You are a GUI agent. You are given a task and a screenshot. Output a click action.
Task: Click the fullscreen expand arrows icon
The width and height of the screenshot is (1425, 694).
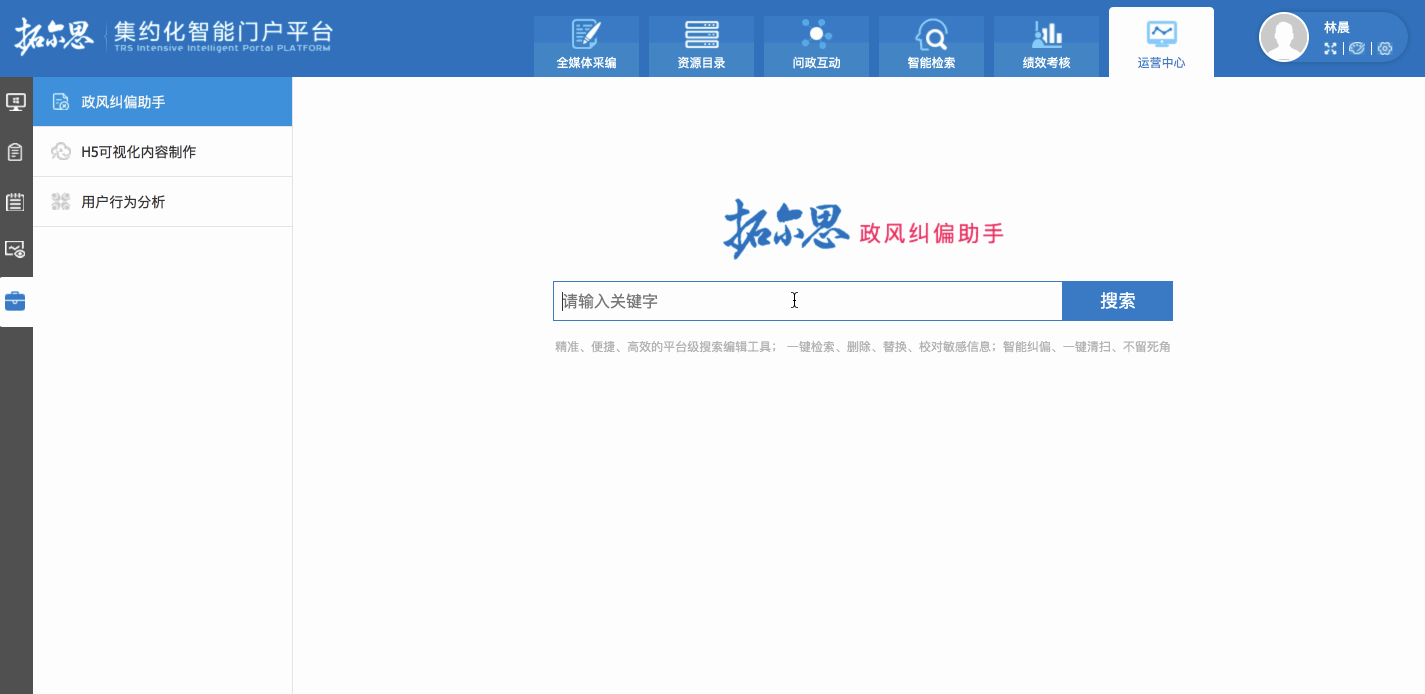[x=1330, y=48]
